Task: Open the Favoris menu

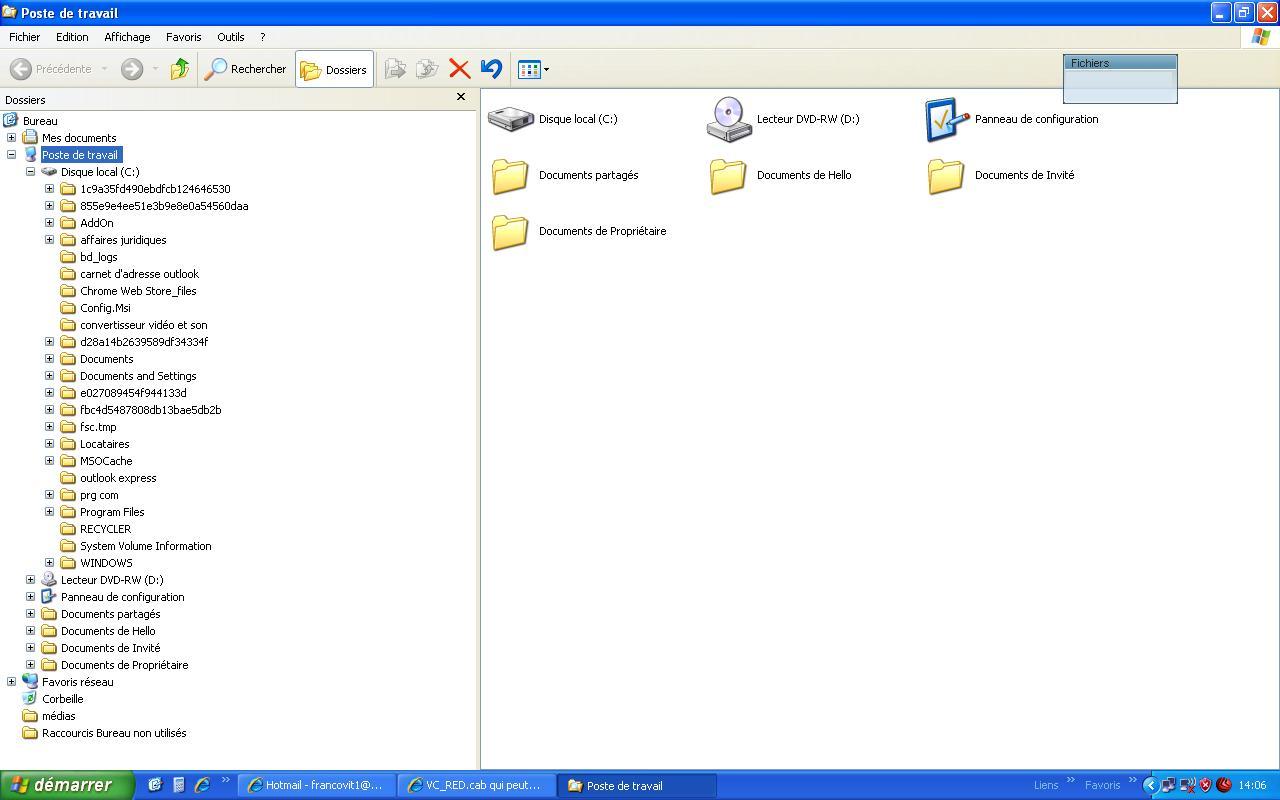Action: coord(184,37)
